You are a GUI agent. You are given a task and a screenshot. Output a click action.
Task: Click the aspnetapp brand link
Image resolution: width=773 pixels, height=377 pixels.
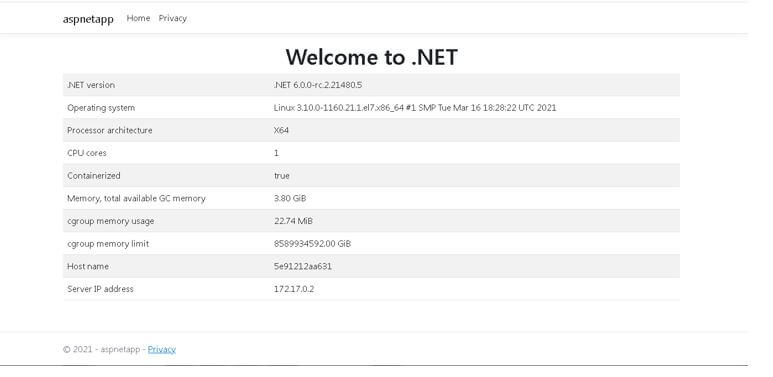coord(88,19)
